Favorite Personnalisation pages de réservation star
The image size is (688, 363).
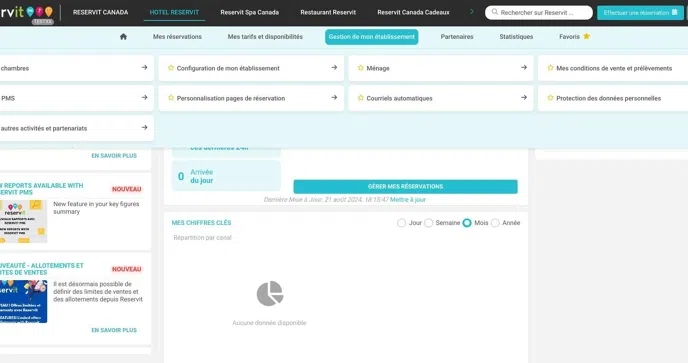tap(171, 98)
